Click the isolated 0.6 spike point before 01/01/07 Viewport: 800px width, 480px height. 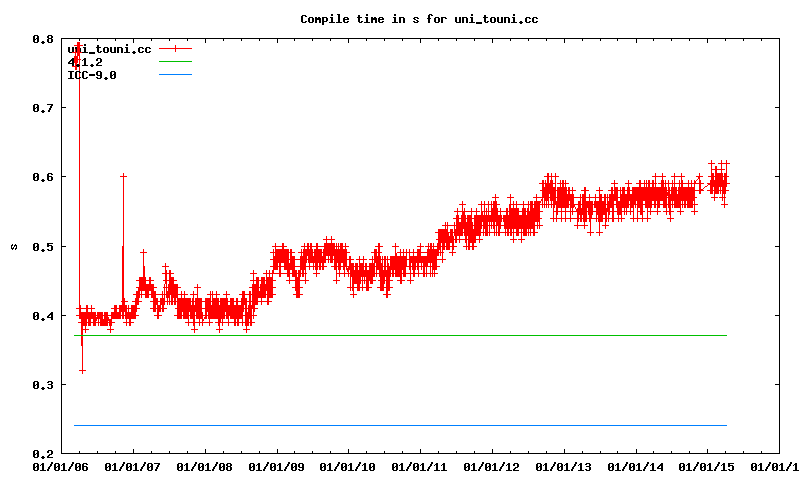tap(123, 176)
